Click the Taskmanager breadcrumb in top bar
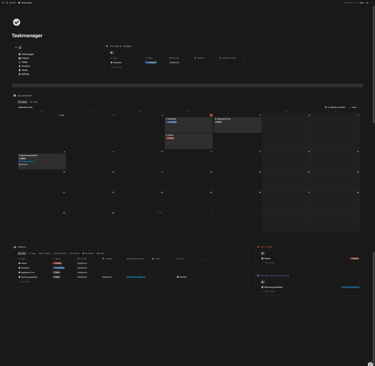 coord(25,3)
